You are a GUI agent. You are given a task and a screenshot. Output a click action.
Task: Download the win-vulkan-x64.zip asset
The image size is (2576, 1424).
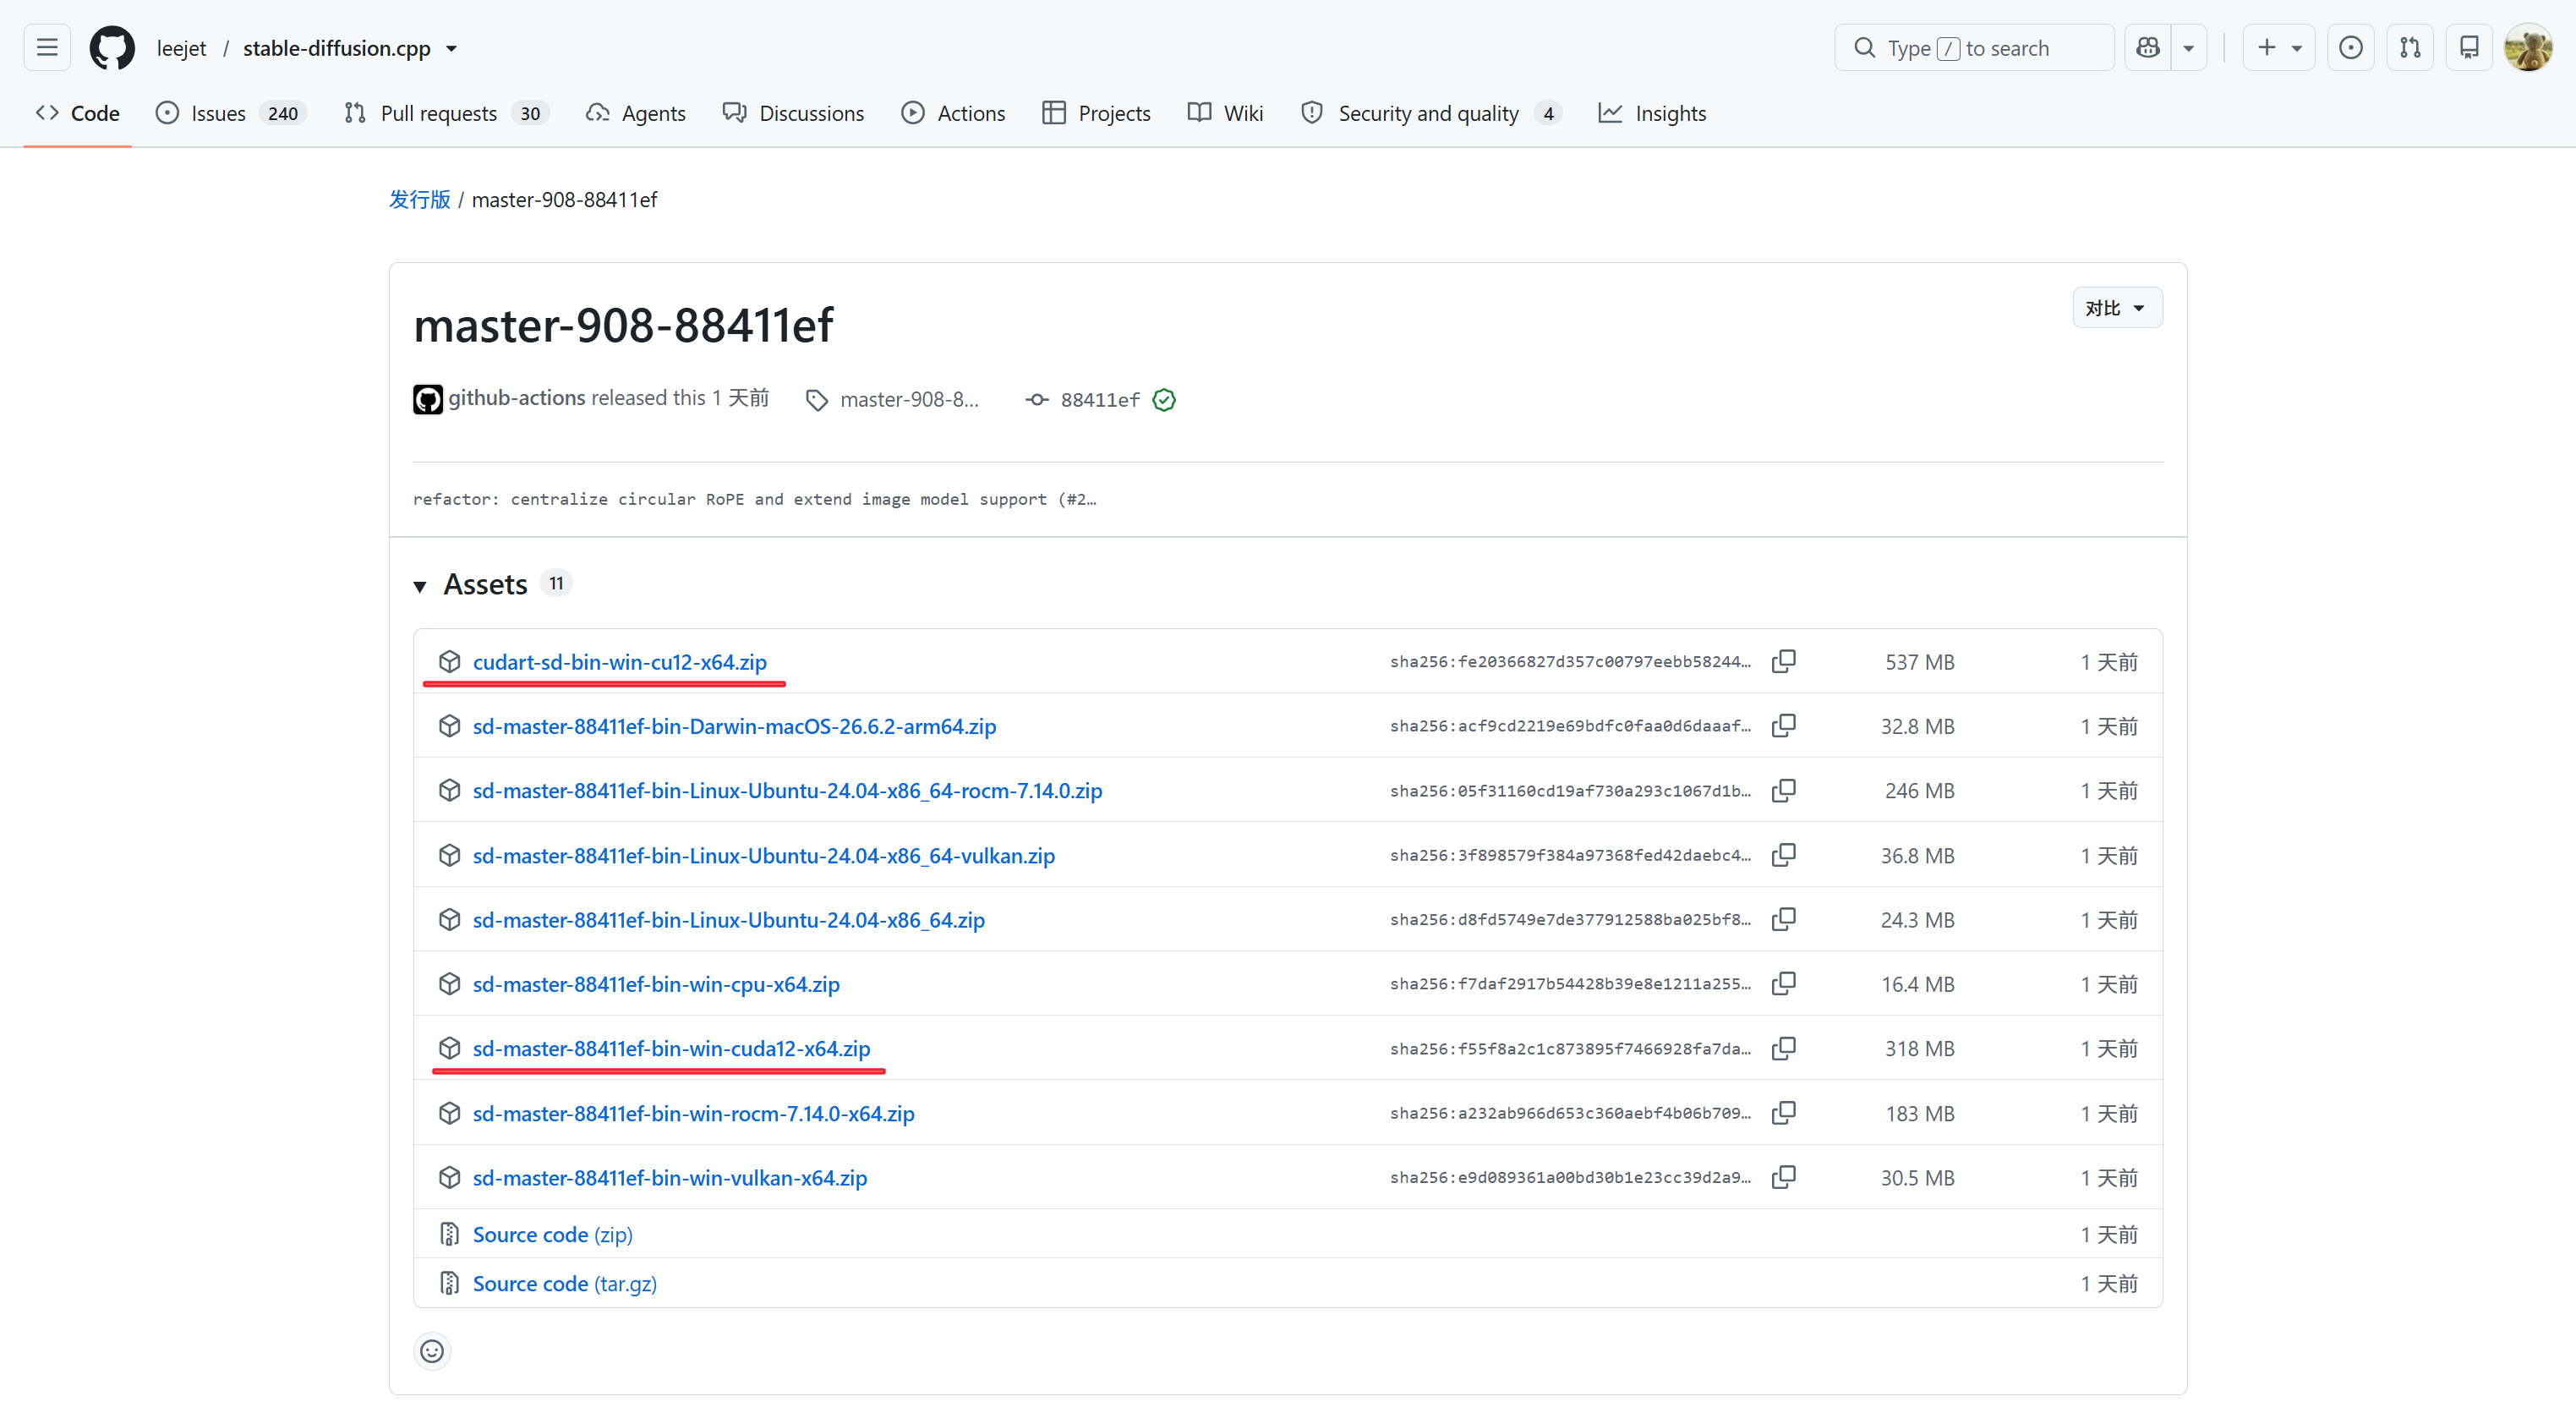tap(670, 1177)
